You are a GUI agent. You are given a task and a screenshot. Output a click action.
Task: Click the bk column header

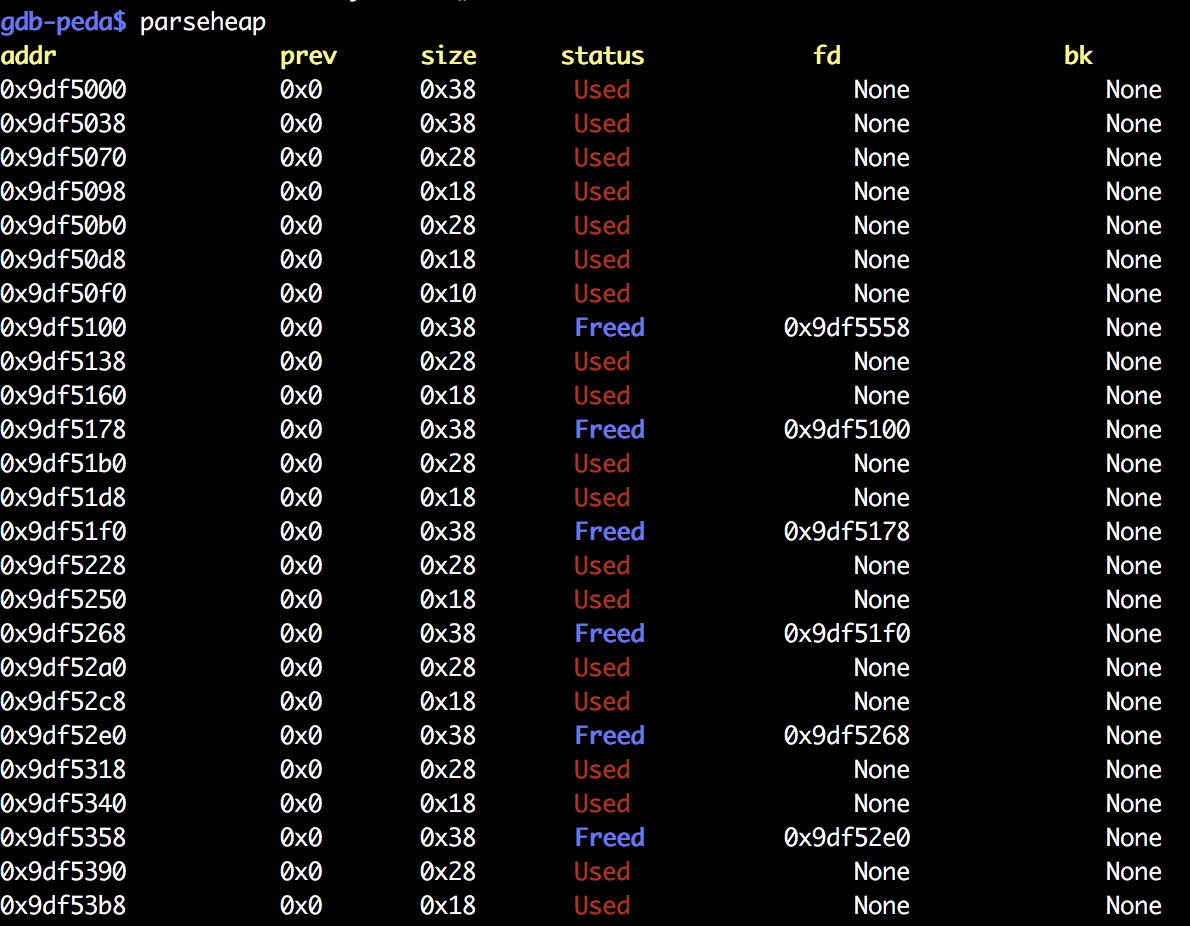pos(1078,55)
